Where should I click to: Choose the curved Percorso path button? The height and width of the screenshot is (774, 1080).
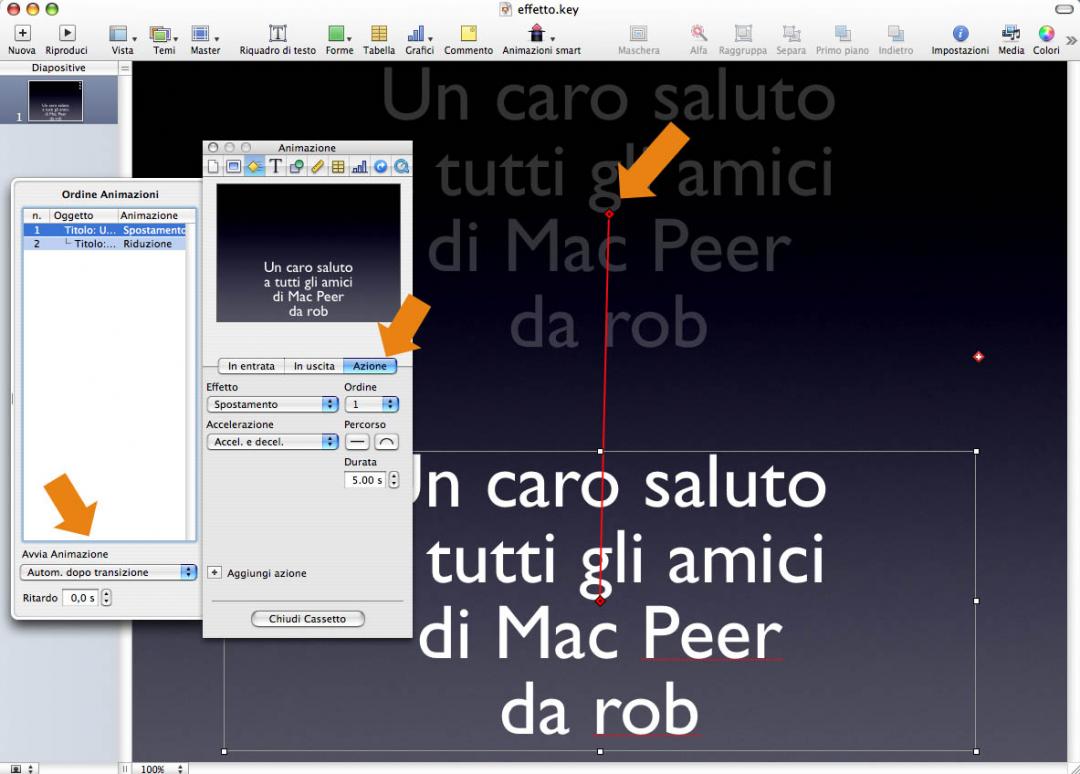386,441
